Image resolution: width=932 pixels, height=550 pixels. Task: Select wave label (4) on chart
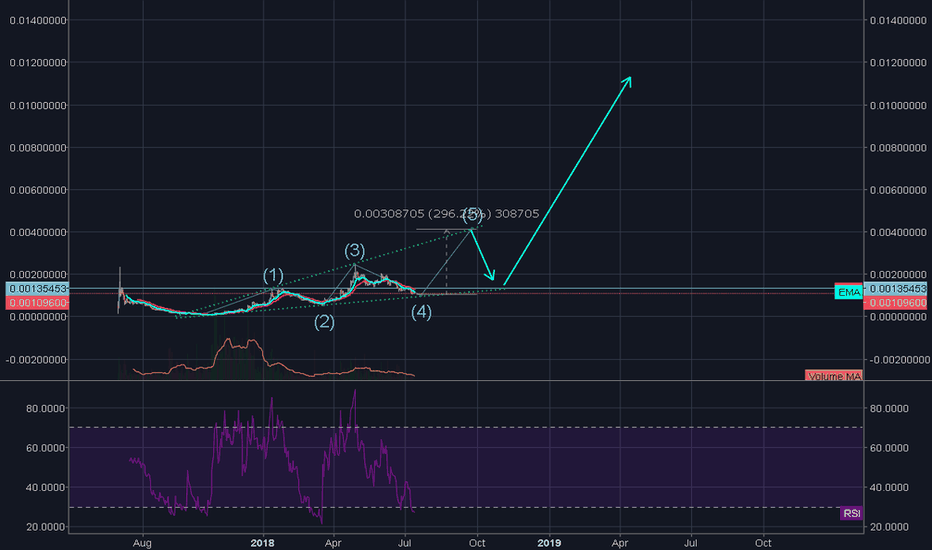point(421,312)
